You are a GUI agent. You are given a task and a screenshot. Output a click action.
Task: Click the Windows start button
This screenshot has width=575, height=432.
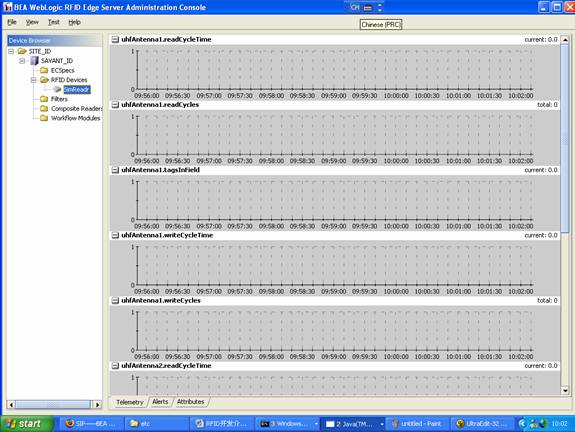pos(26,424)
